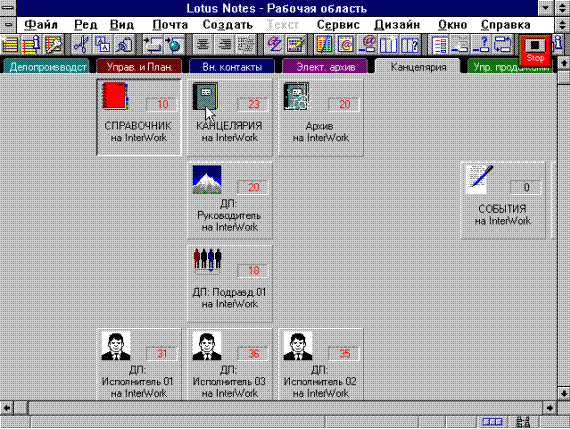Switch to the Делопроизводст tab
The image size is (570, 429).
click(x=46, y=67)
